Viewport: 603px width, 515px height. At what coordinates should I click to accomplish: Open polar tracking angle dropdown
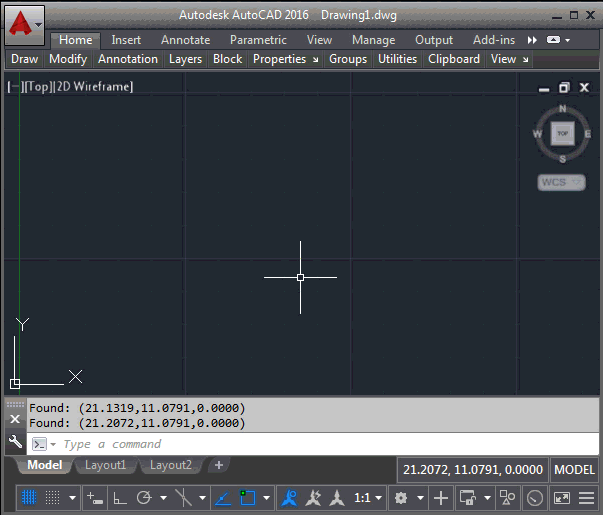point(163,498)
